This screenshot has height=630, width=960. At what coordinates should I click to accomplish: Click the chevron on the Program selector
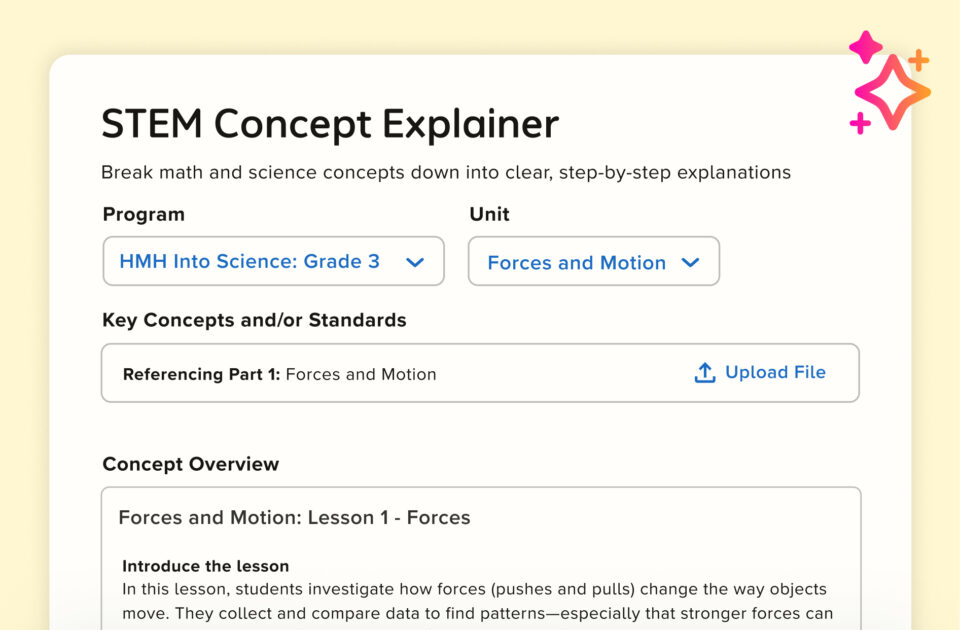click(415, 262)
